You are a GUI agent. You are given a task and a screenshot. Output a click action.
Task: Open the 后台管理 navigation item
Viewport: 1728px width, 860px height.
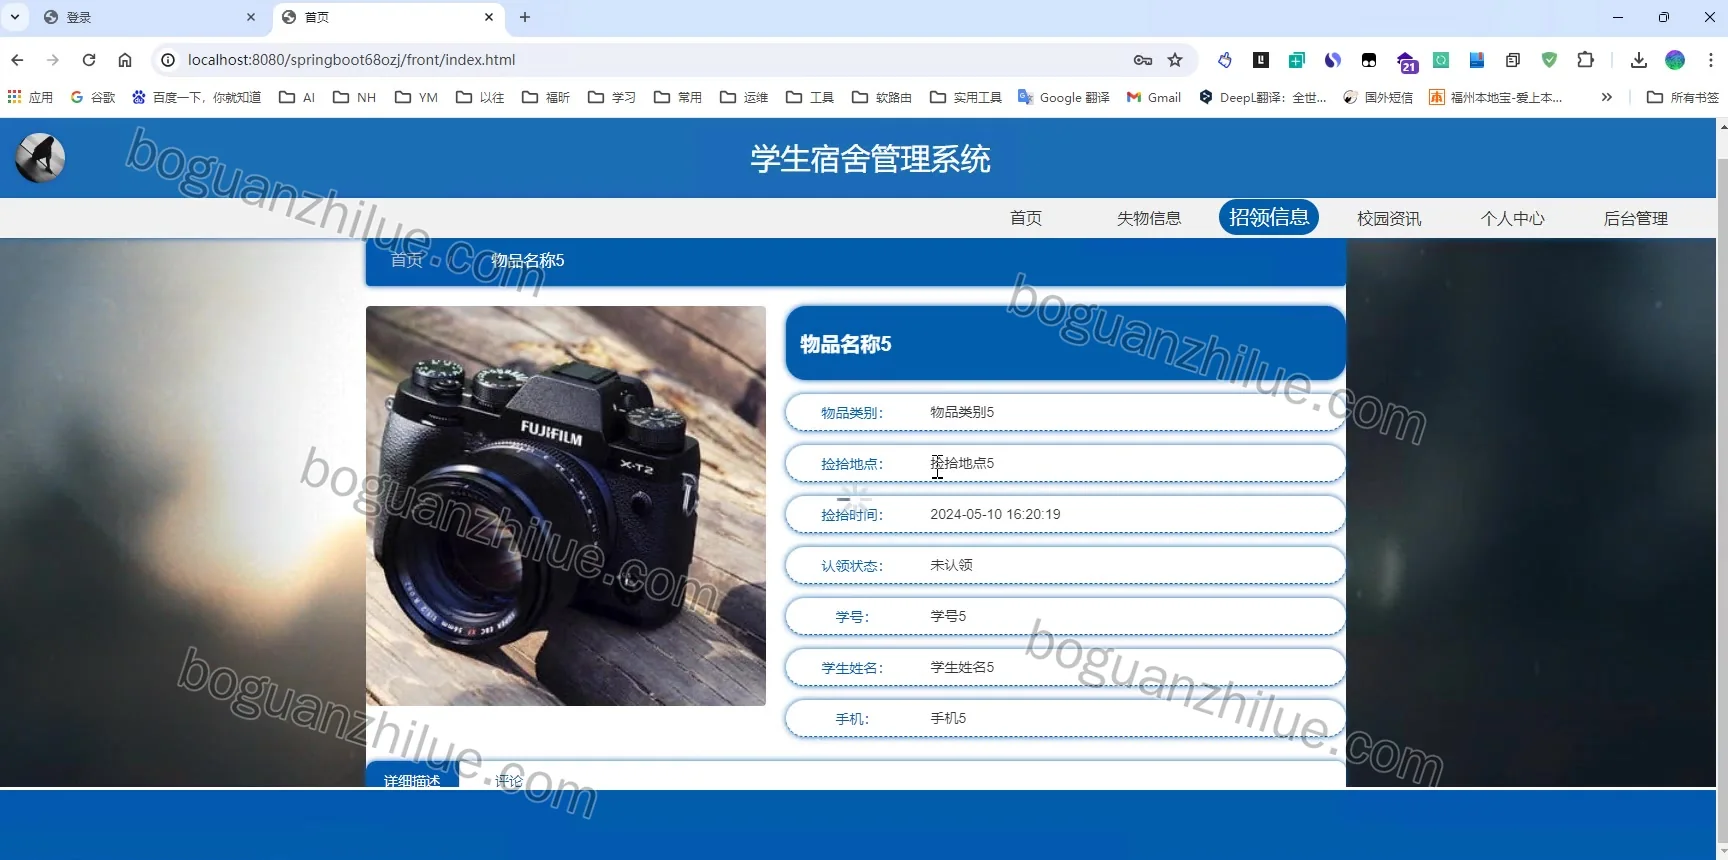pos(1636,218)
